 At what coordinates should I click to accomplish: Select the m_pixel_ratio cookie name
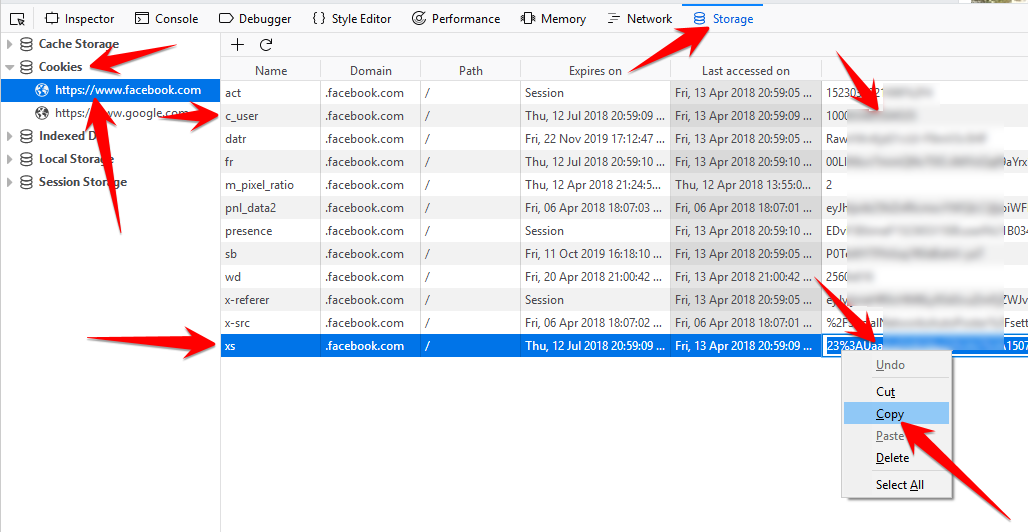click(260, 185)
